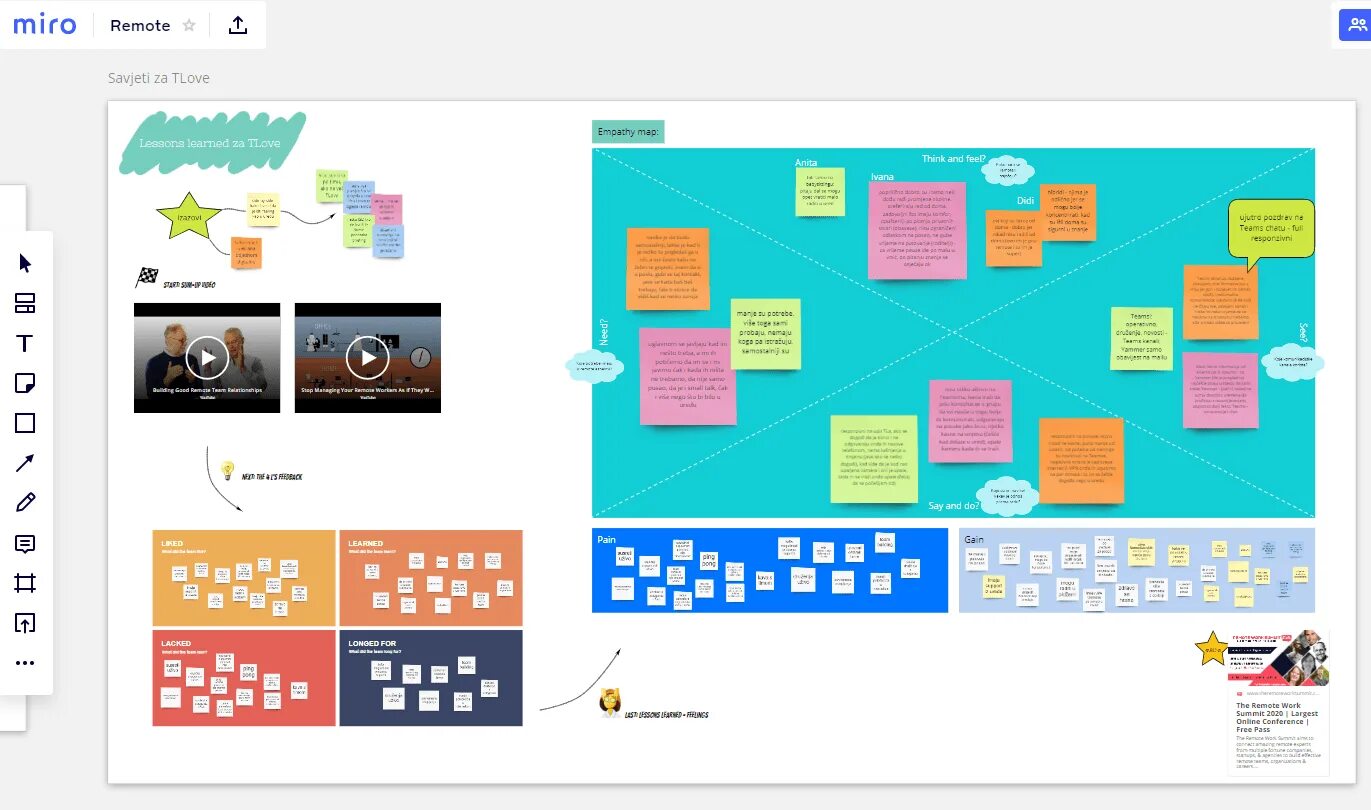1371x810 pixels.
Task: Click the 'Didi' name label
Action: (x=1025, y=201)
